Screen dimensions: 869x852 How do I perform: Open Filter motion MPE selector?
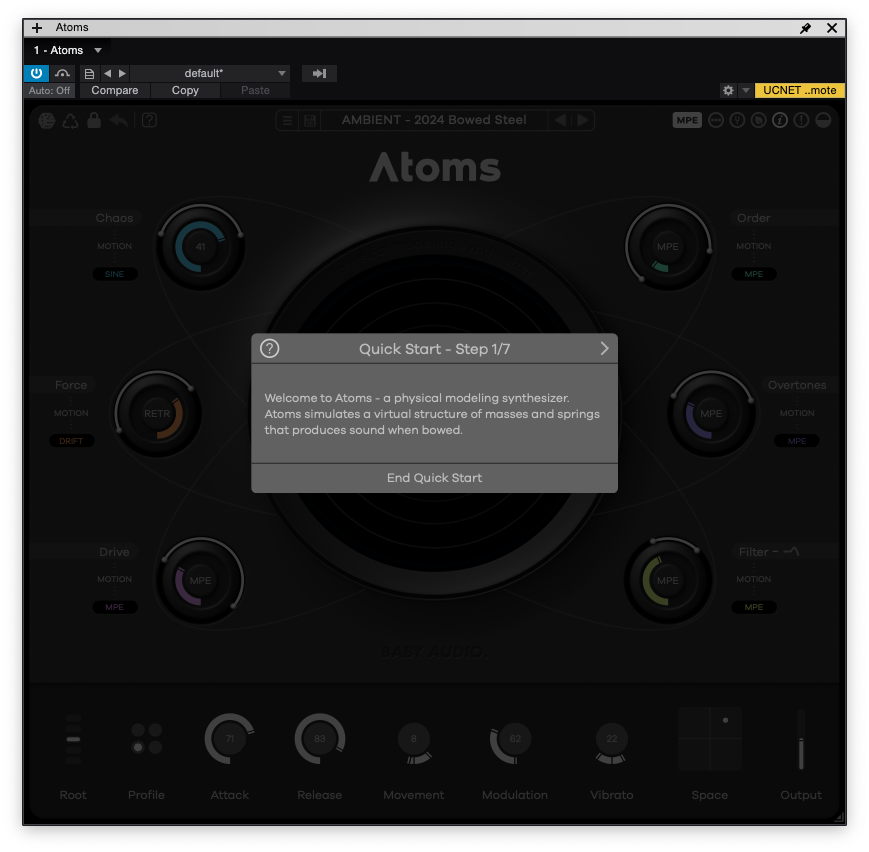(754, 607)
